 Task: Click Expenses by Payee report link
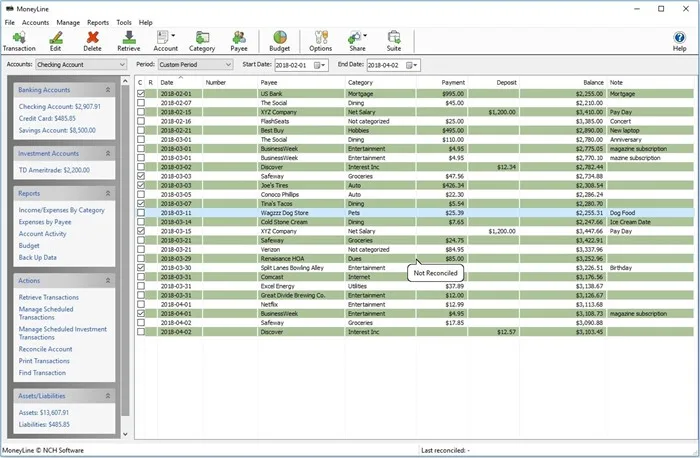point(45,222)
